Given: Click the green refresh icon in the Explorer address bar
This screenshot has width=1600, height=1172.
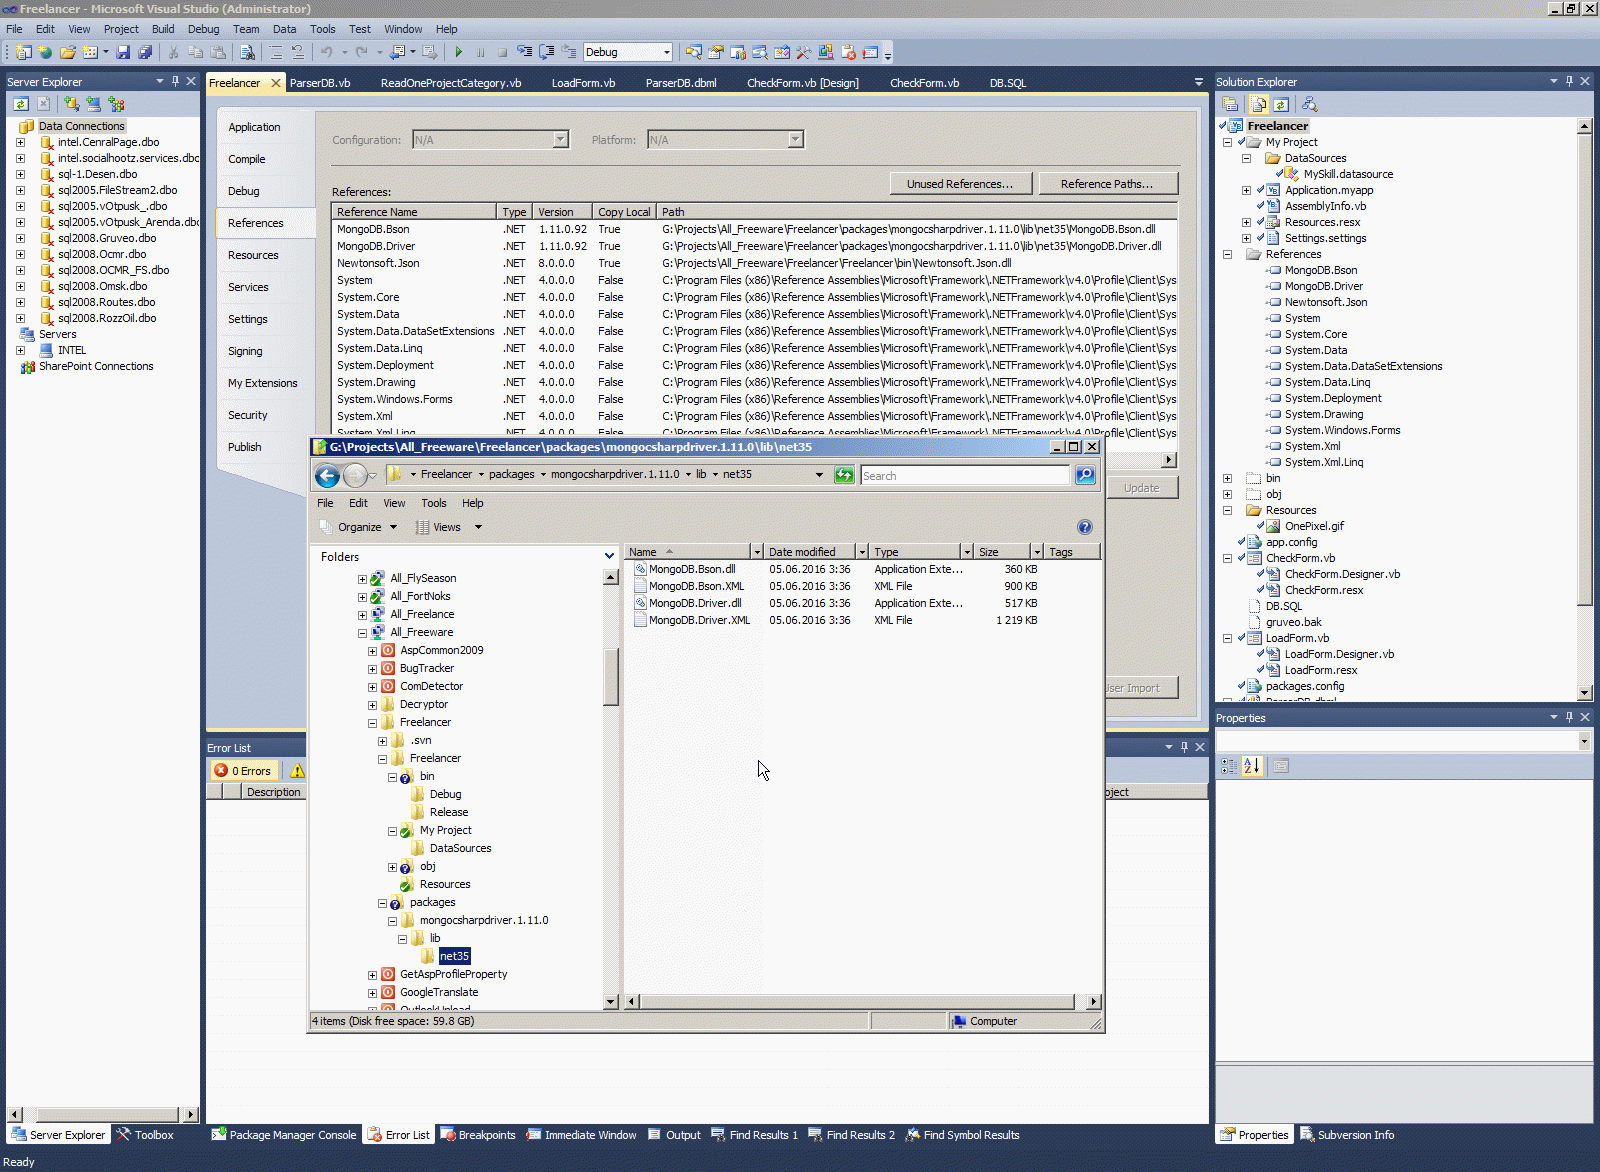Looking at the screenshot, I should coord(844,475).
